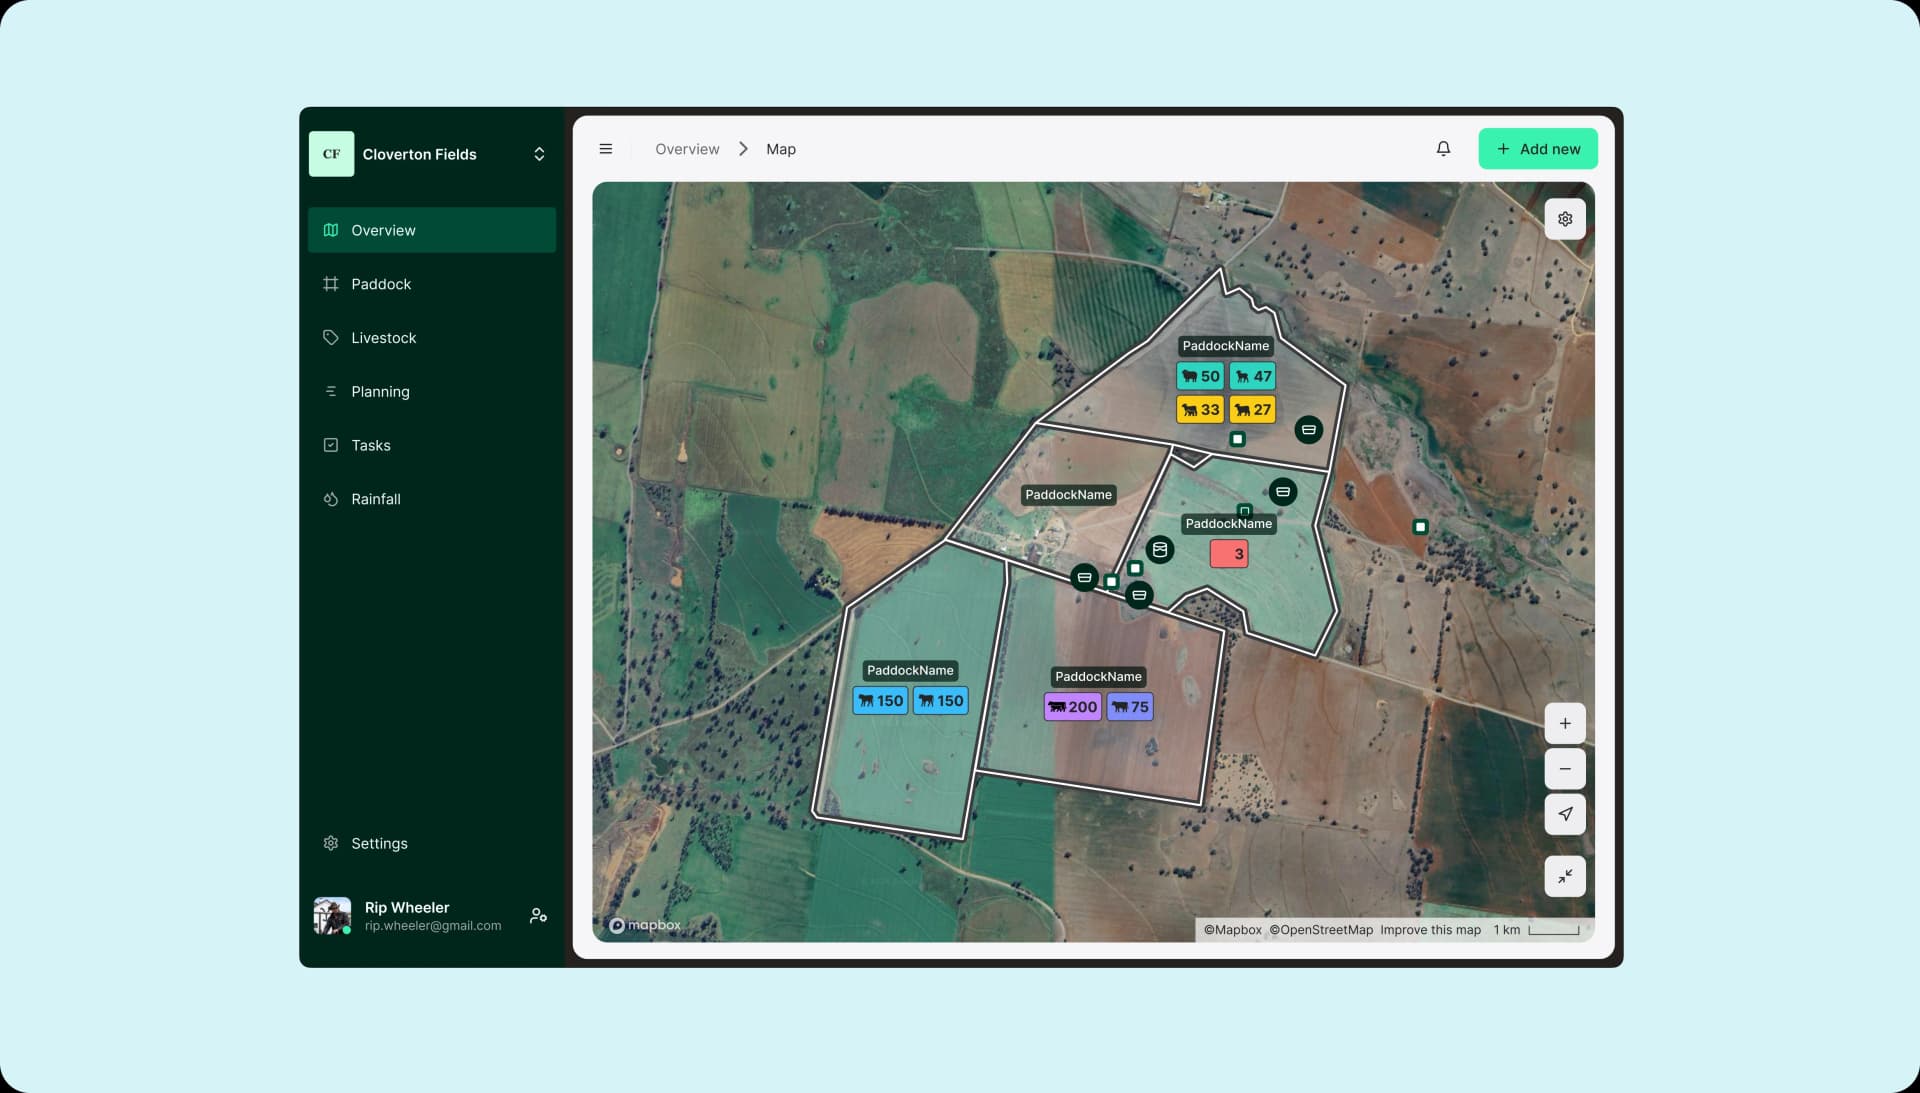The image size is (1920, 1093).
Task: Click the square marker below the 33 badge
Action: 1237,439
